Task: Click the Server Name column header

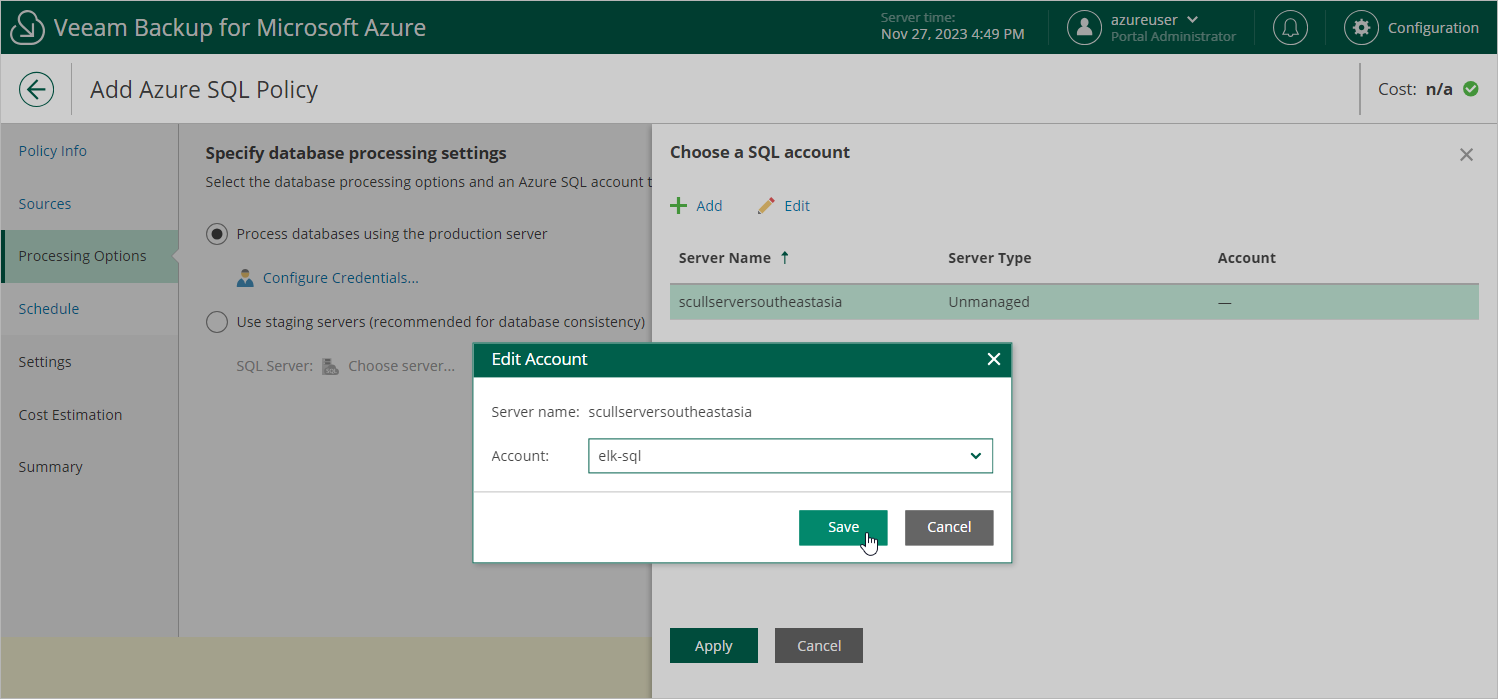Action: (725, 258)
